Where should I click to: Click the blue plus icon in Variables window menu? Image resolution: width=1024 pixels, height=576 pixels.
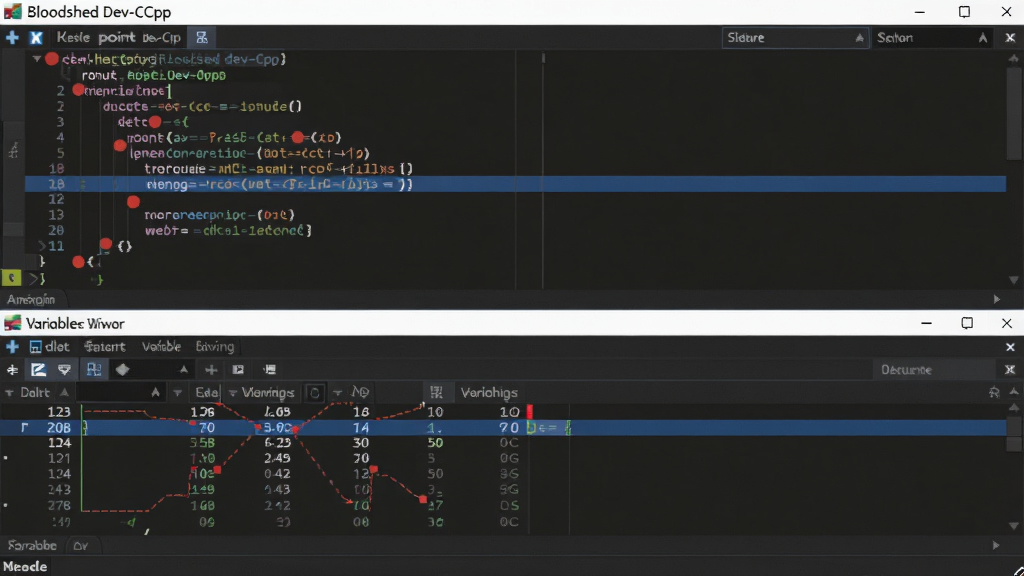click(x=12, y=347)
